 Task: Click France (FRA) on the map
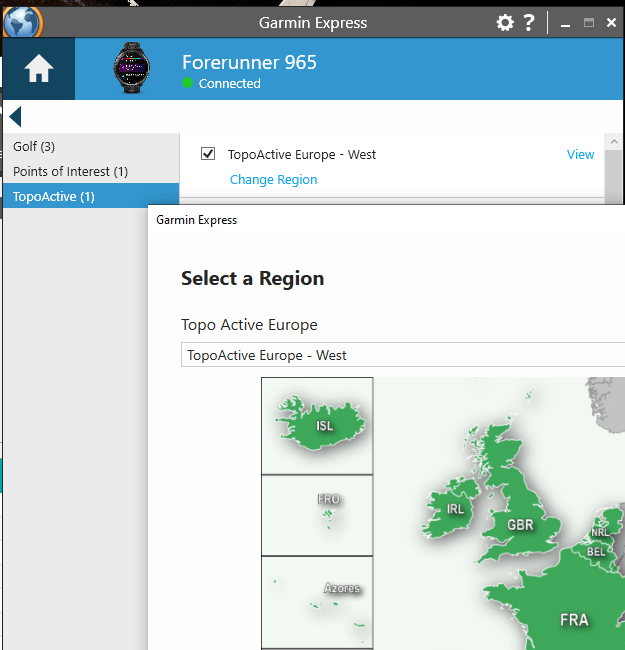[x=574, y=619]
